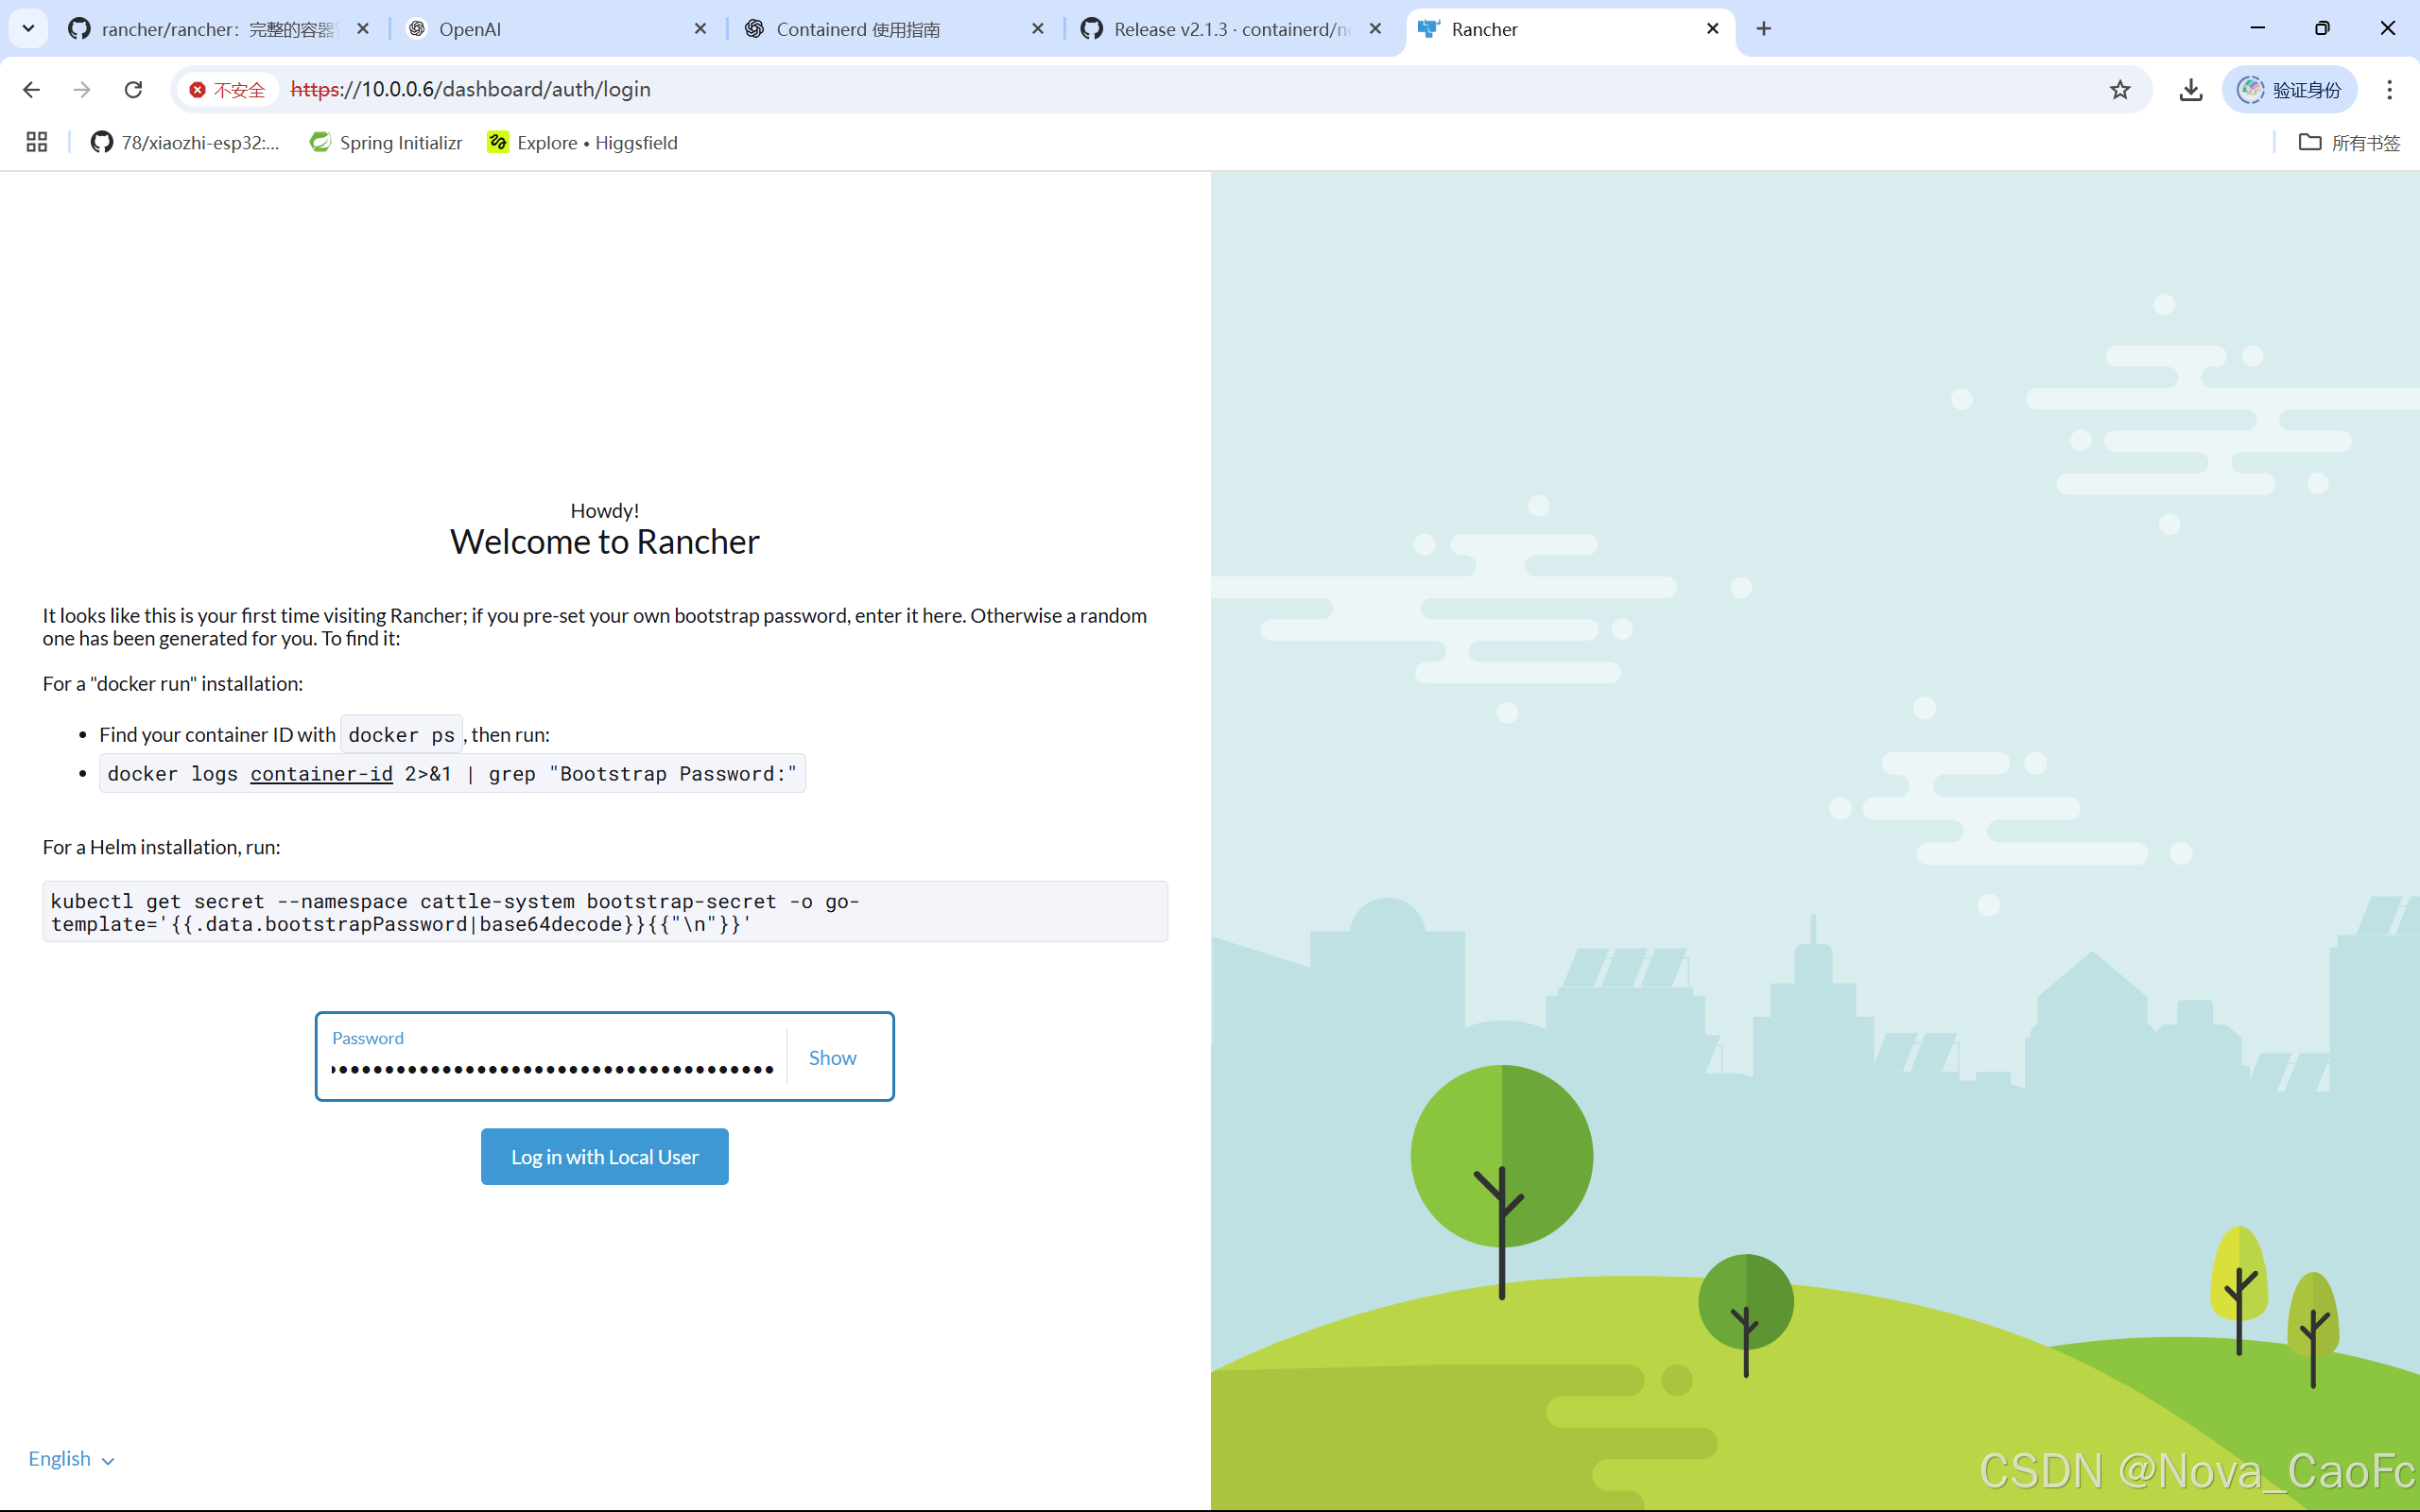
Task: Close the rancher/rancher GitHub tab
Action: point(363,29)
